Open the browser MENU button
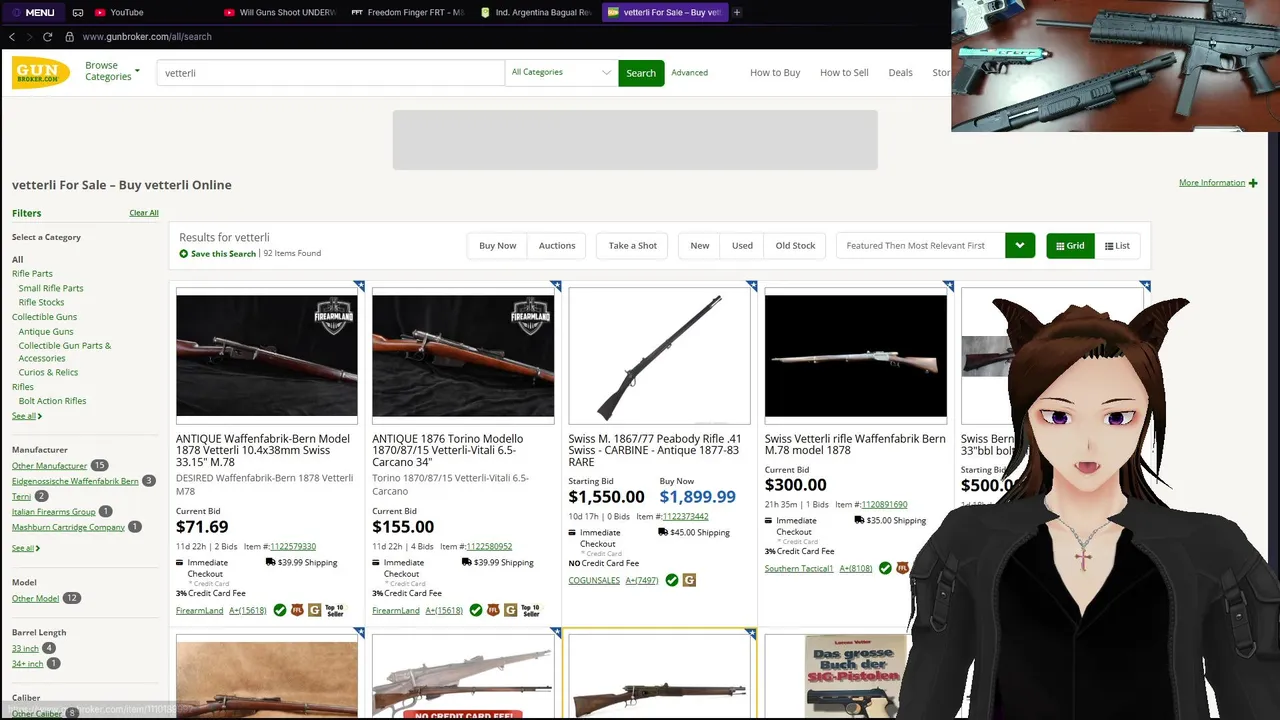The width and height of the screenshot is (1280, 720). click(x=33, y=12)
